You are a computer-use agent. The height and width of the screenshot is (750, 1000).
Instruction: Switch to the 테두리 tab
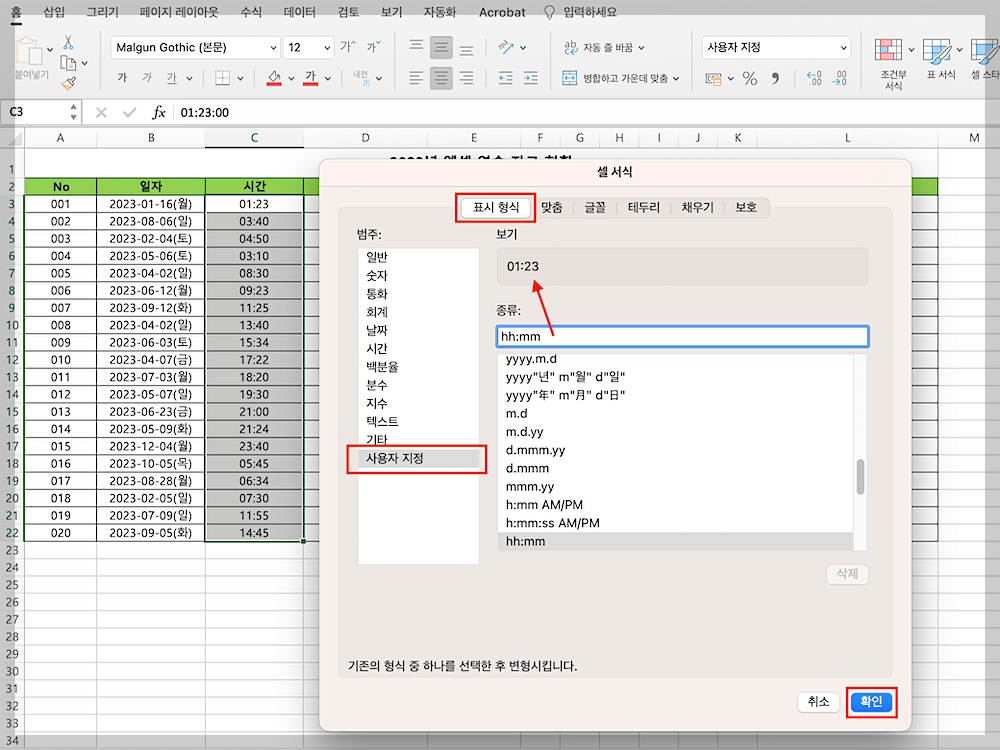pos(647,207)
